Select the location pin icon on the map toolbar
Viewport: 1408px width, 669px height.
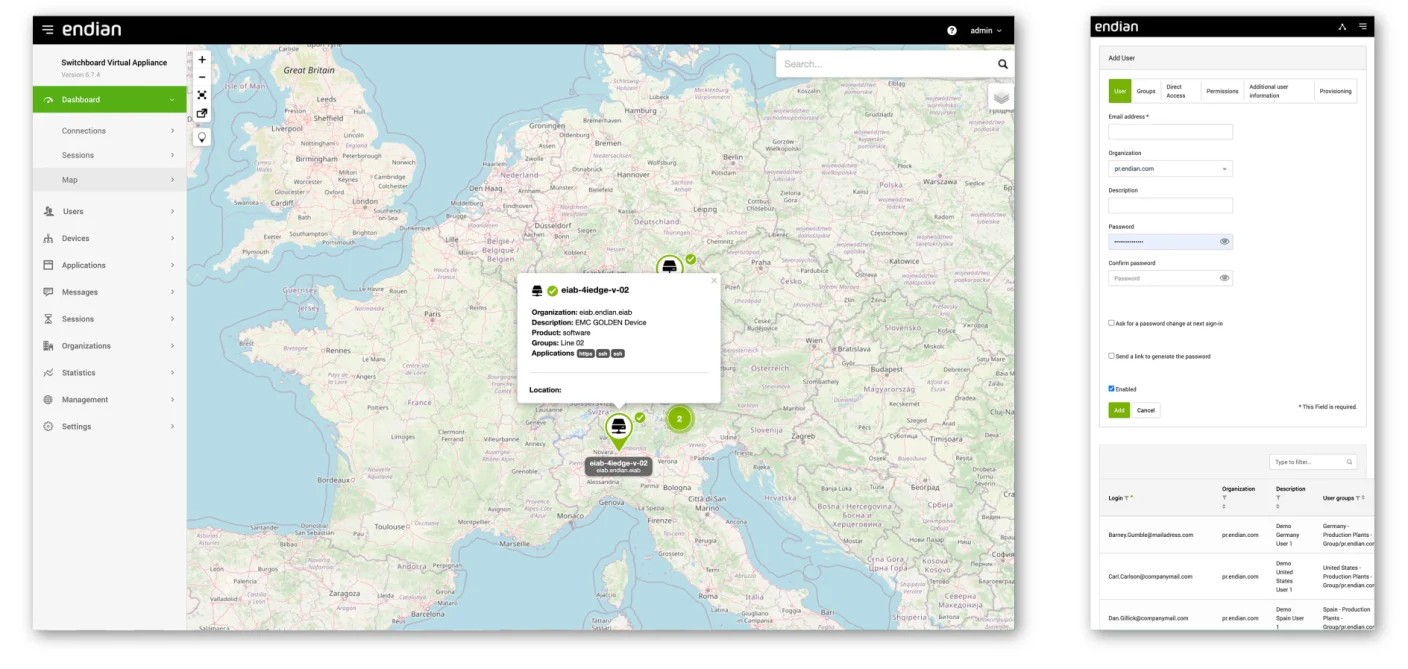202,136
